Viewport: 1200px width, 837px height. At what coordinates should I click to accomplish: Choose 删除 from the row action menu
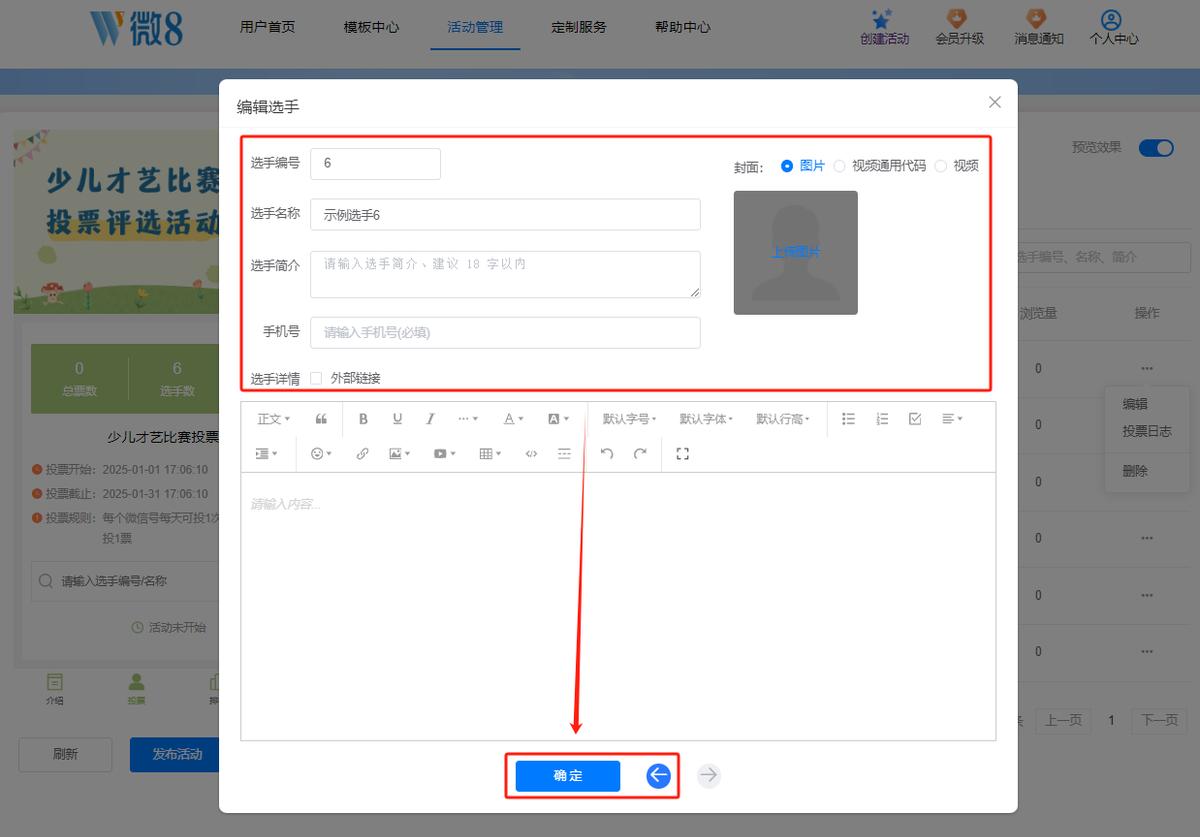[x=1135, y=471]
